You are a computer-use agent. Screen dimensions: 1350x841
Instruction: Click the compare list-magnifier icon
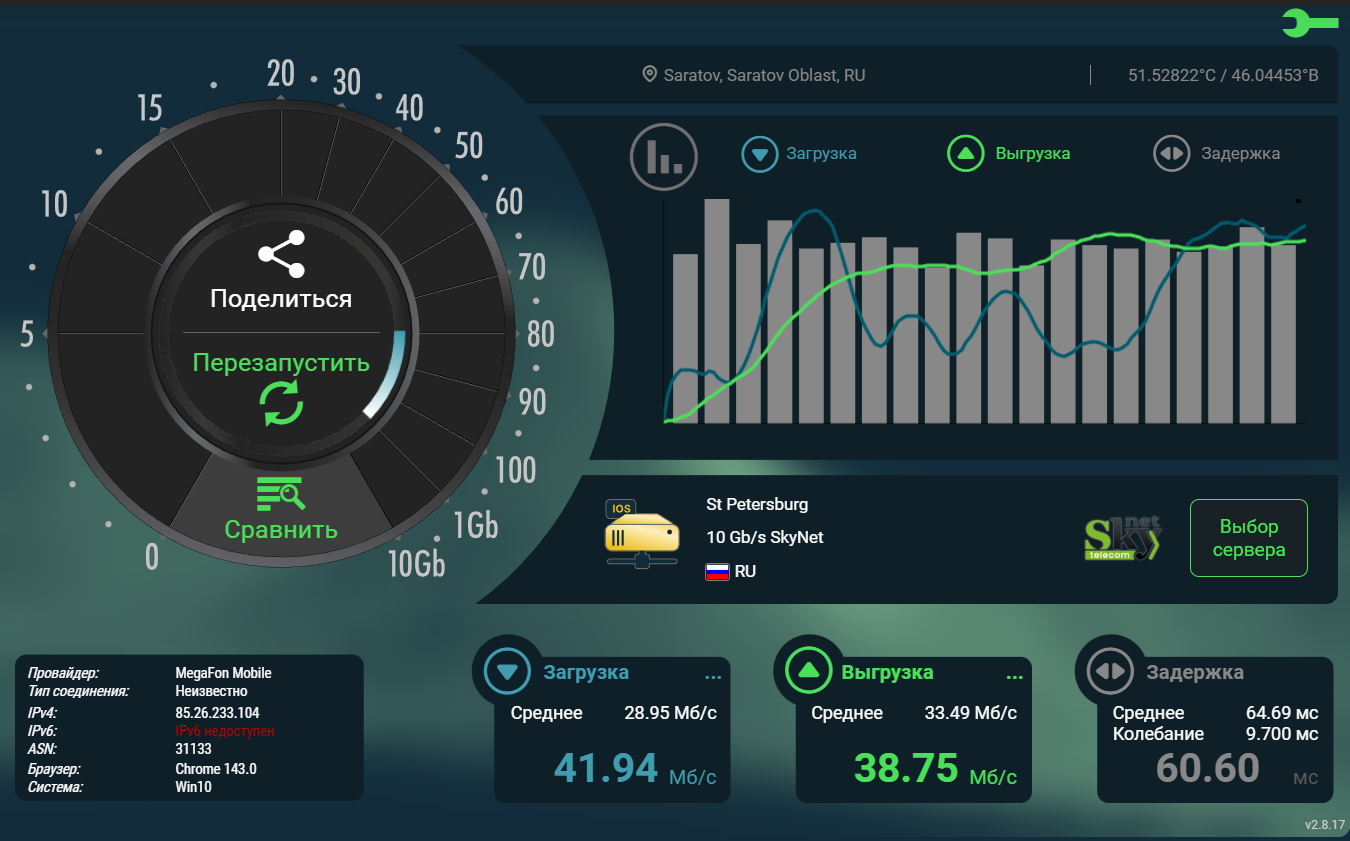pos(280,493)
